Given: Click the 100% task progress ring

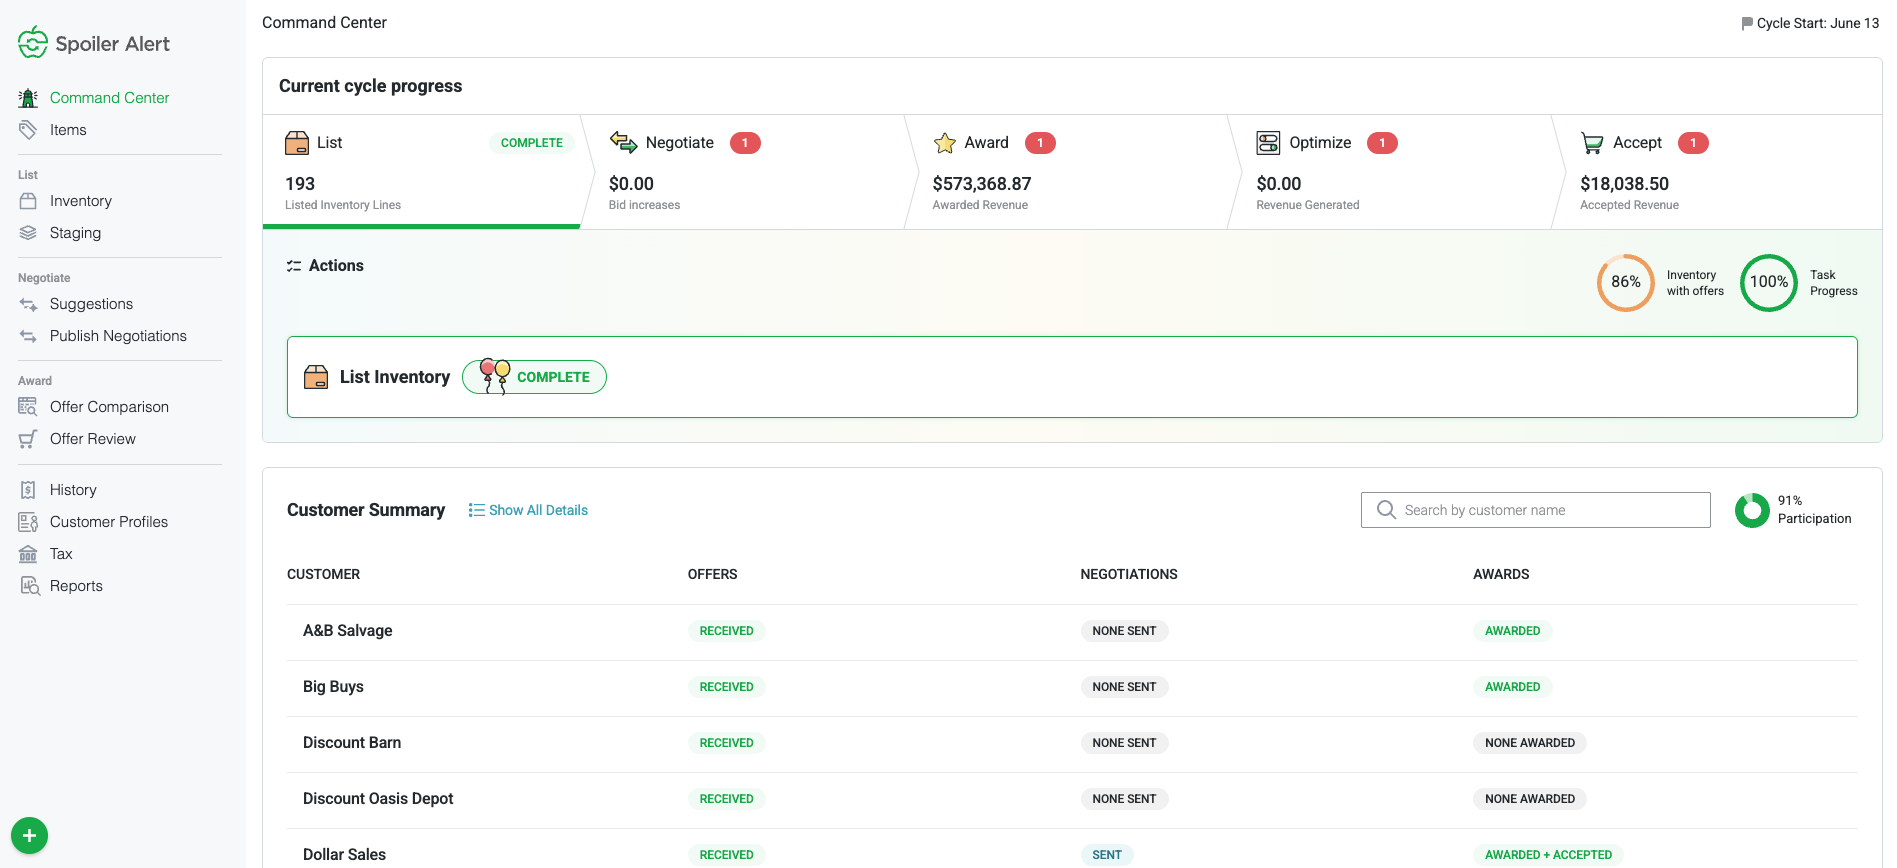Looking at the screenshot, I should (x=1769, y=282).
